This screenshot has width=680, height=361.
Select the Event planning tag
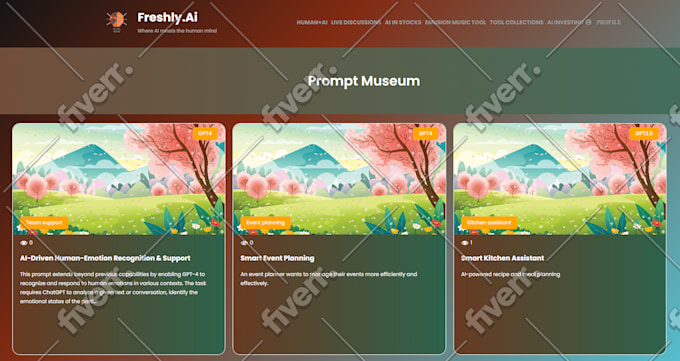coord(265,223)
